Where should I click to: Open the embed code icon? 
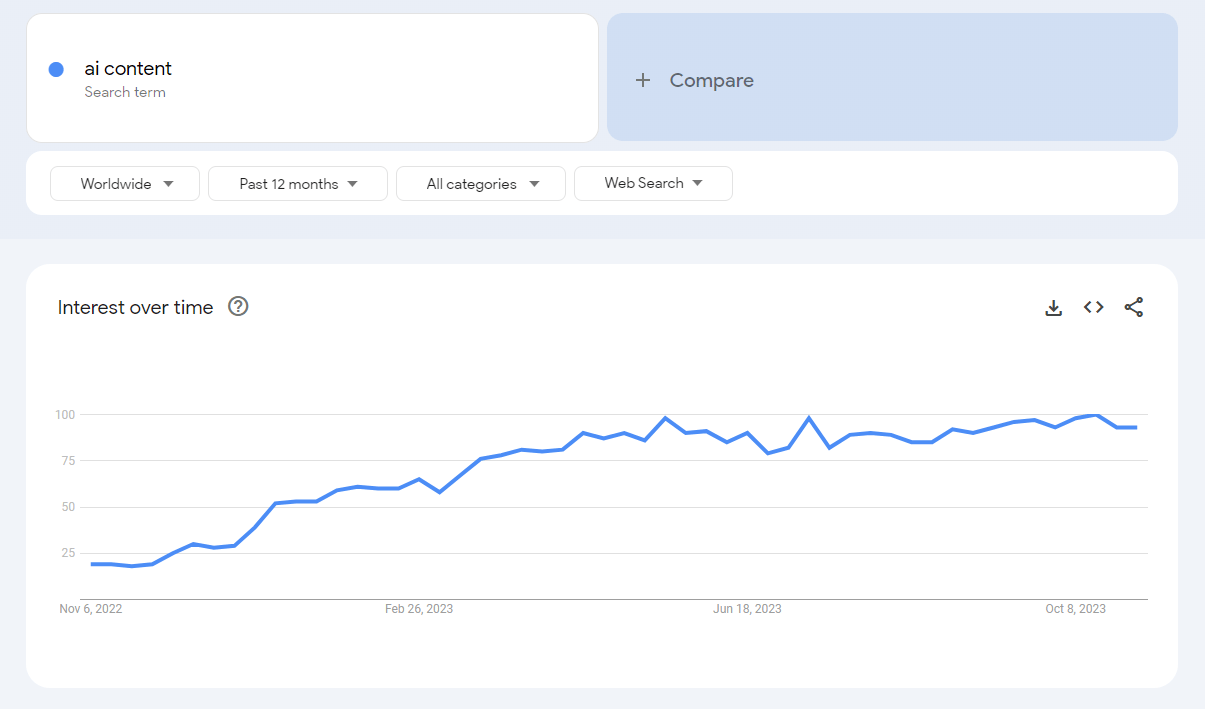click(x=1093, y=308)
